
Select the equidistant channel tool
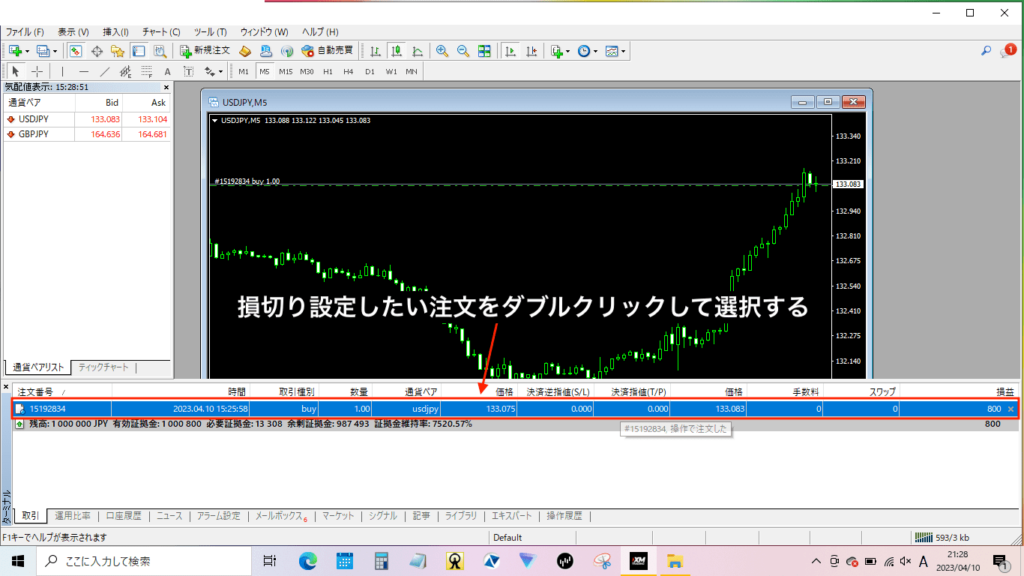click(125, 71)
